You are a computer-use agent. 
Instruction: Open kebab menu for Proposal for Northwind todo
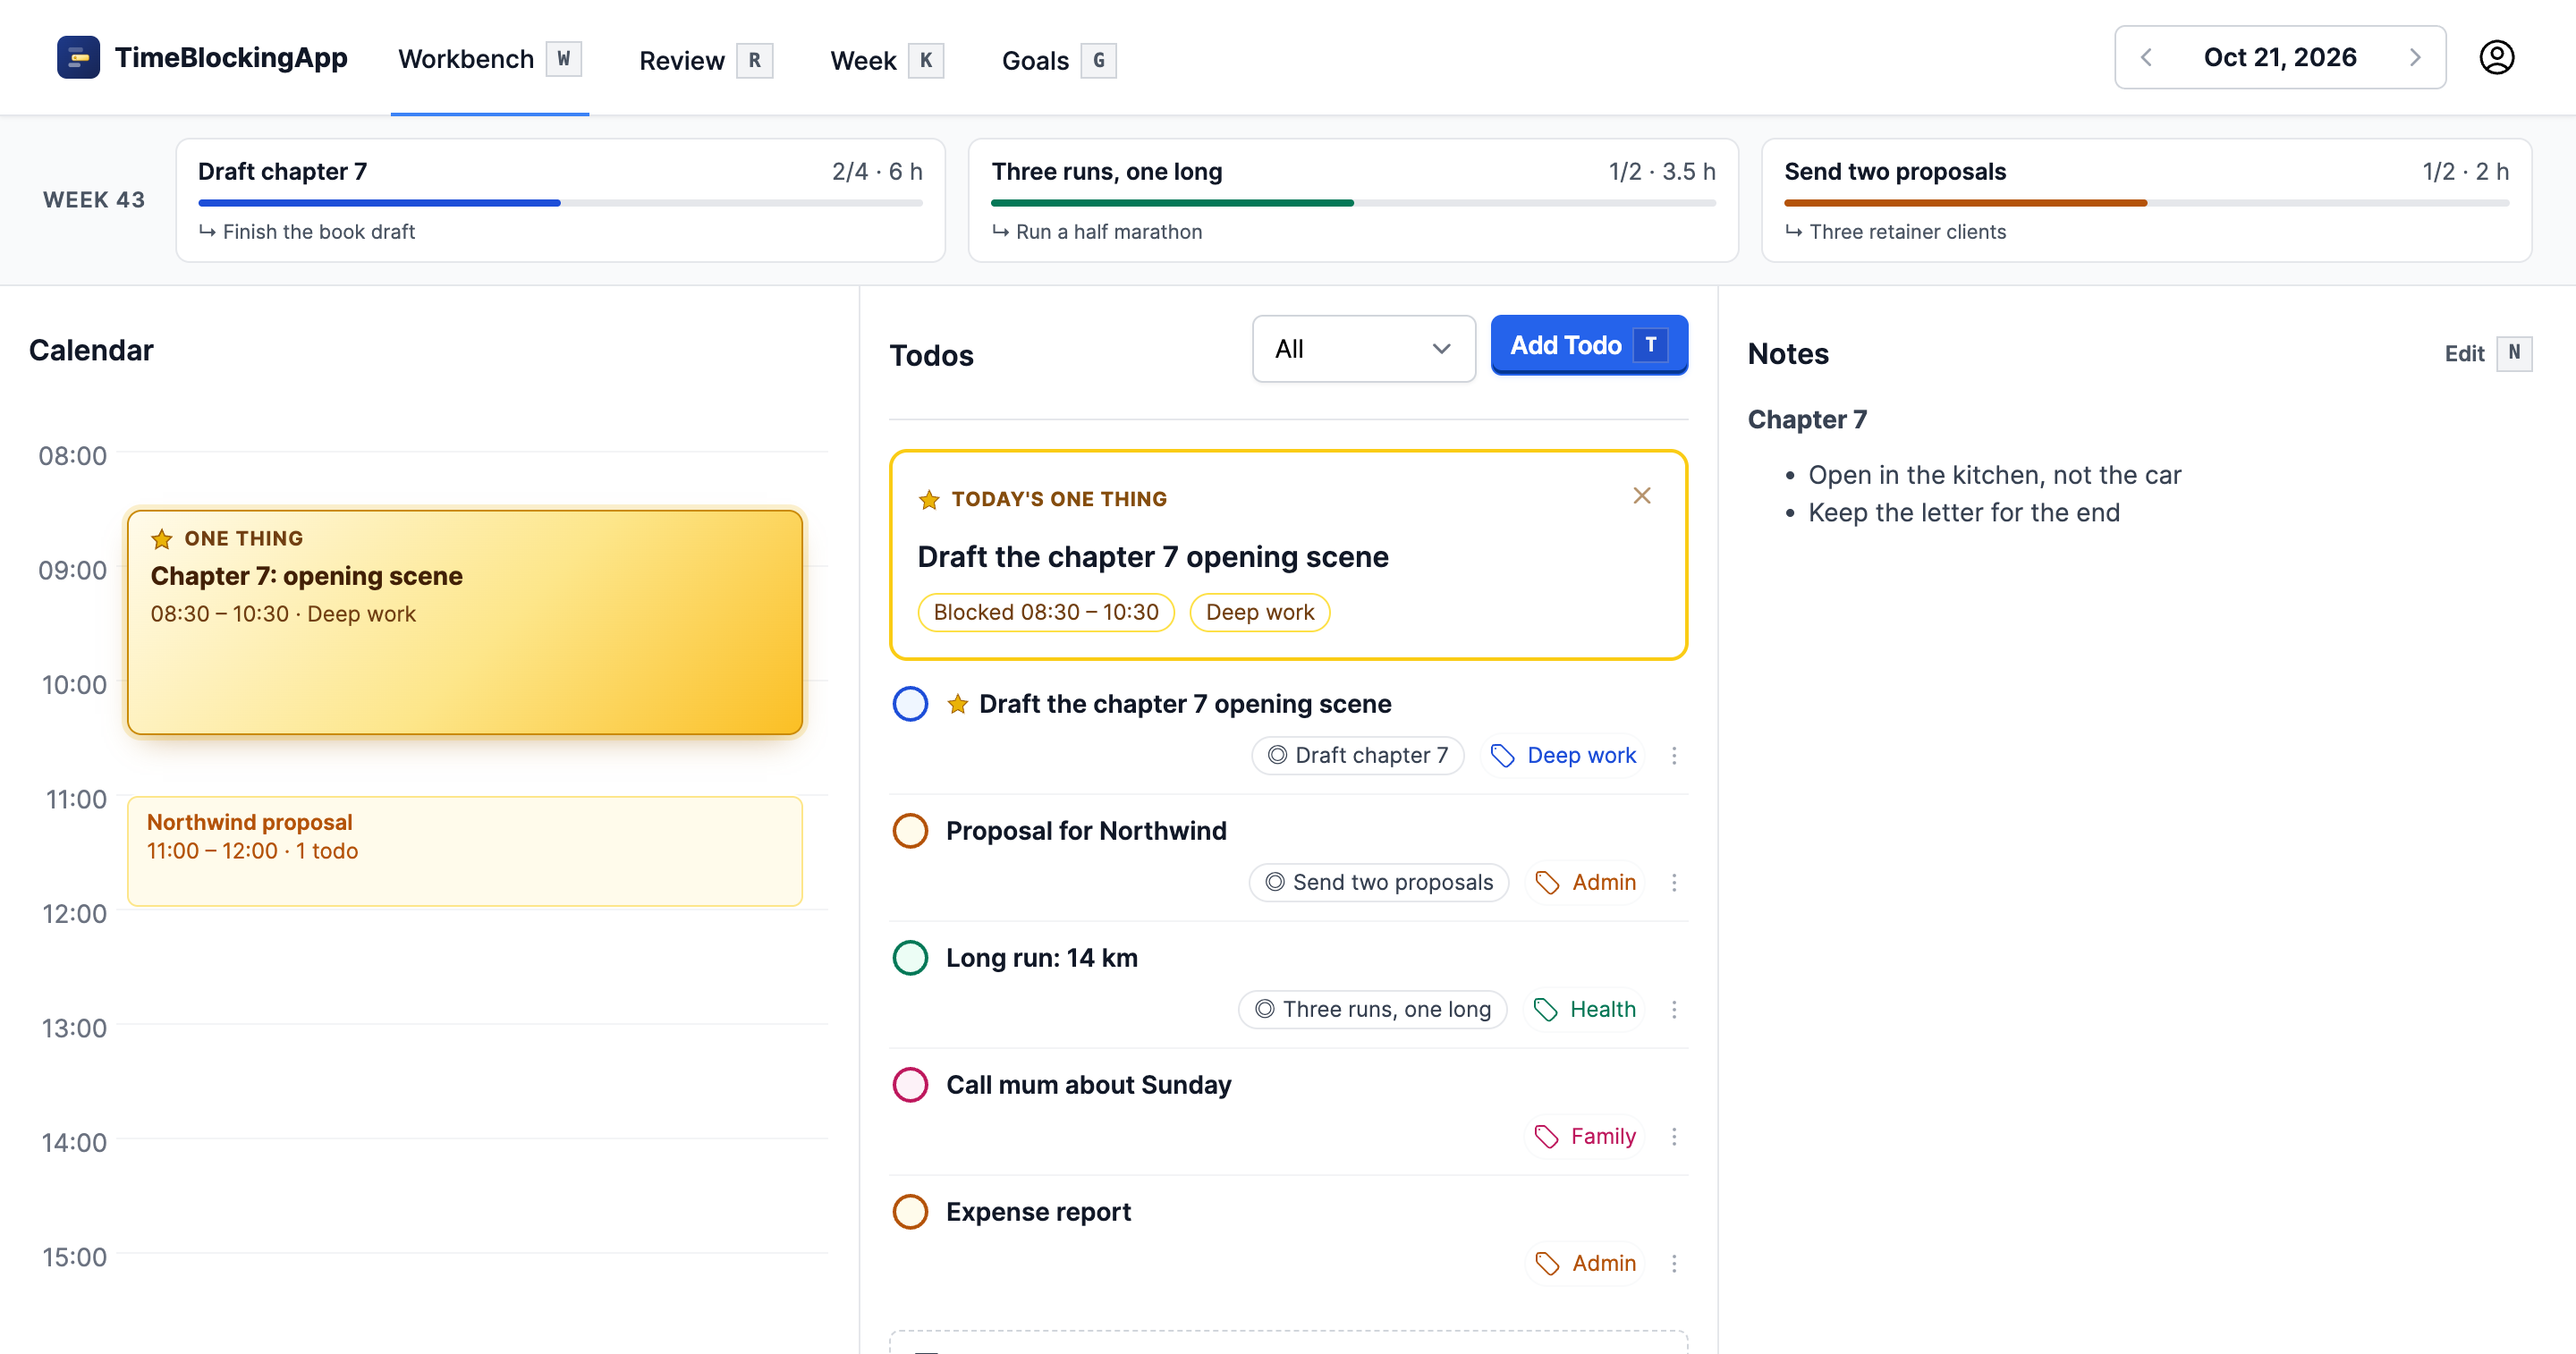coord(1674,882)
